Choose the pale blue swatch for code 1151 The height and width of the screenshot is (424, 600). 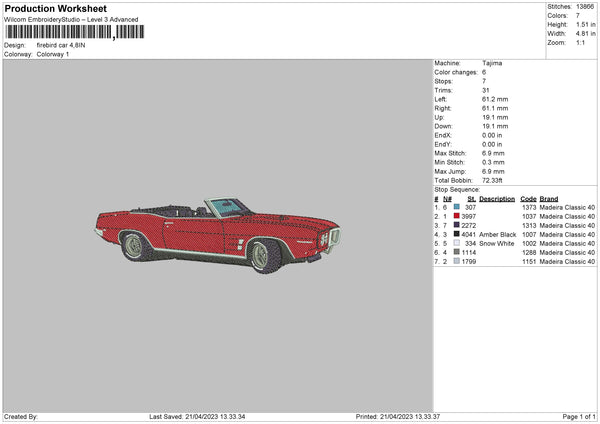coord(456,261)
